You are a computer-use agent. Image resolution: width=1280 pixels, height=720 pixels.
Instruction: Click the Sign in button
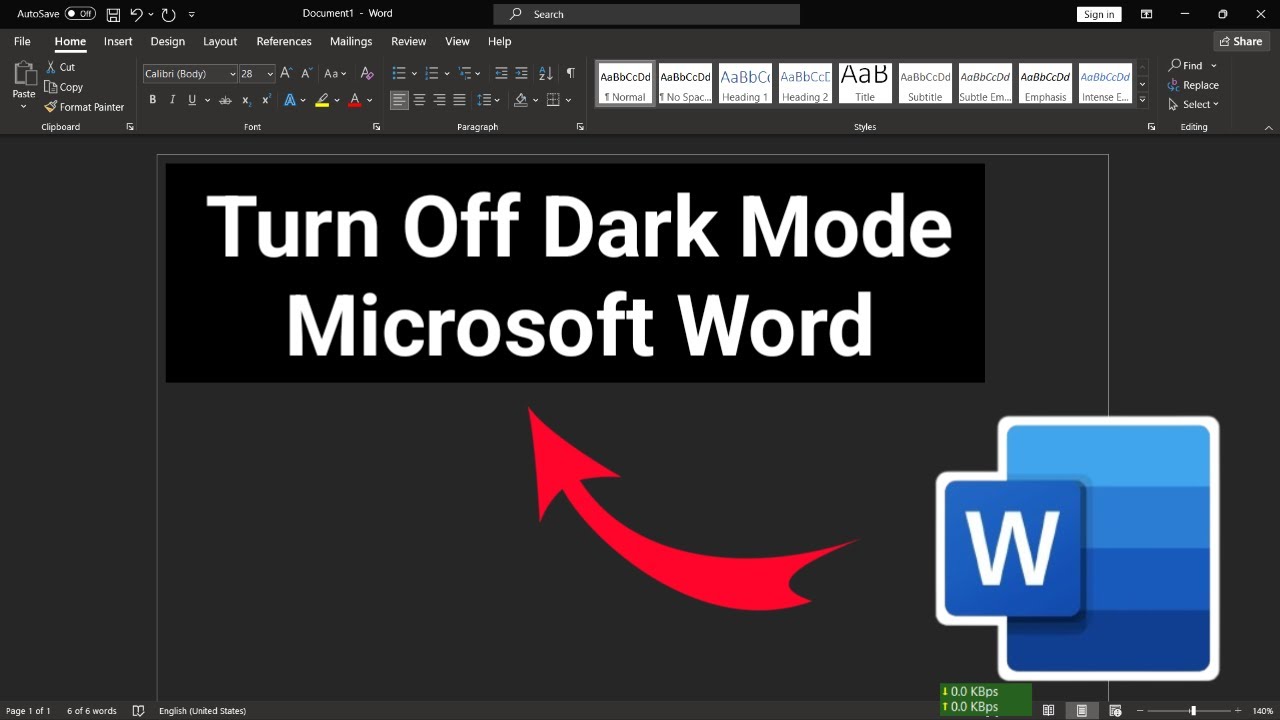pos(1099,14)
